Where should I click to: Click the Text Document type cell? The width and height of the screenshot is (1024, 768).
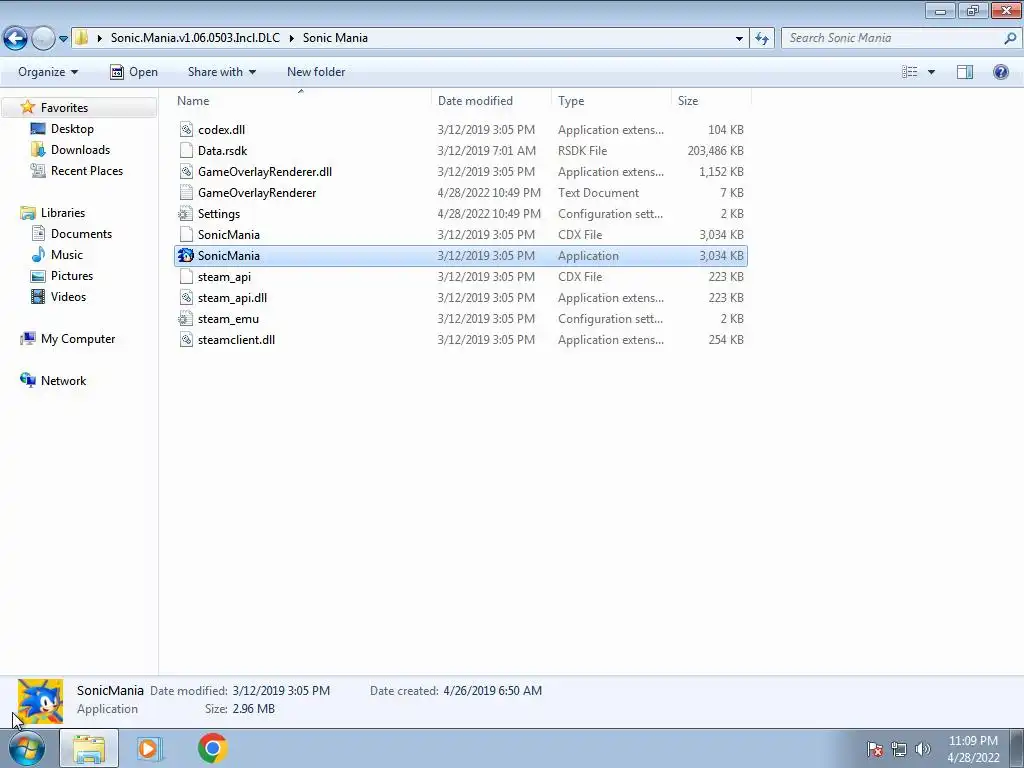point(598,193)
